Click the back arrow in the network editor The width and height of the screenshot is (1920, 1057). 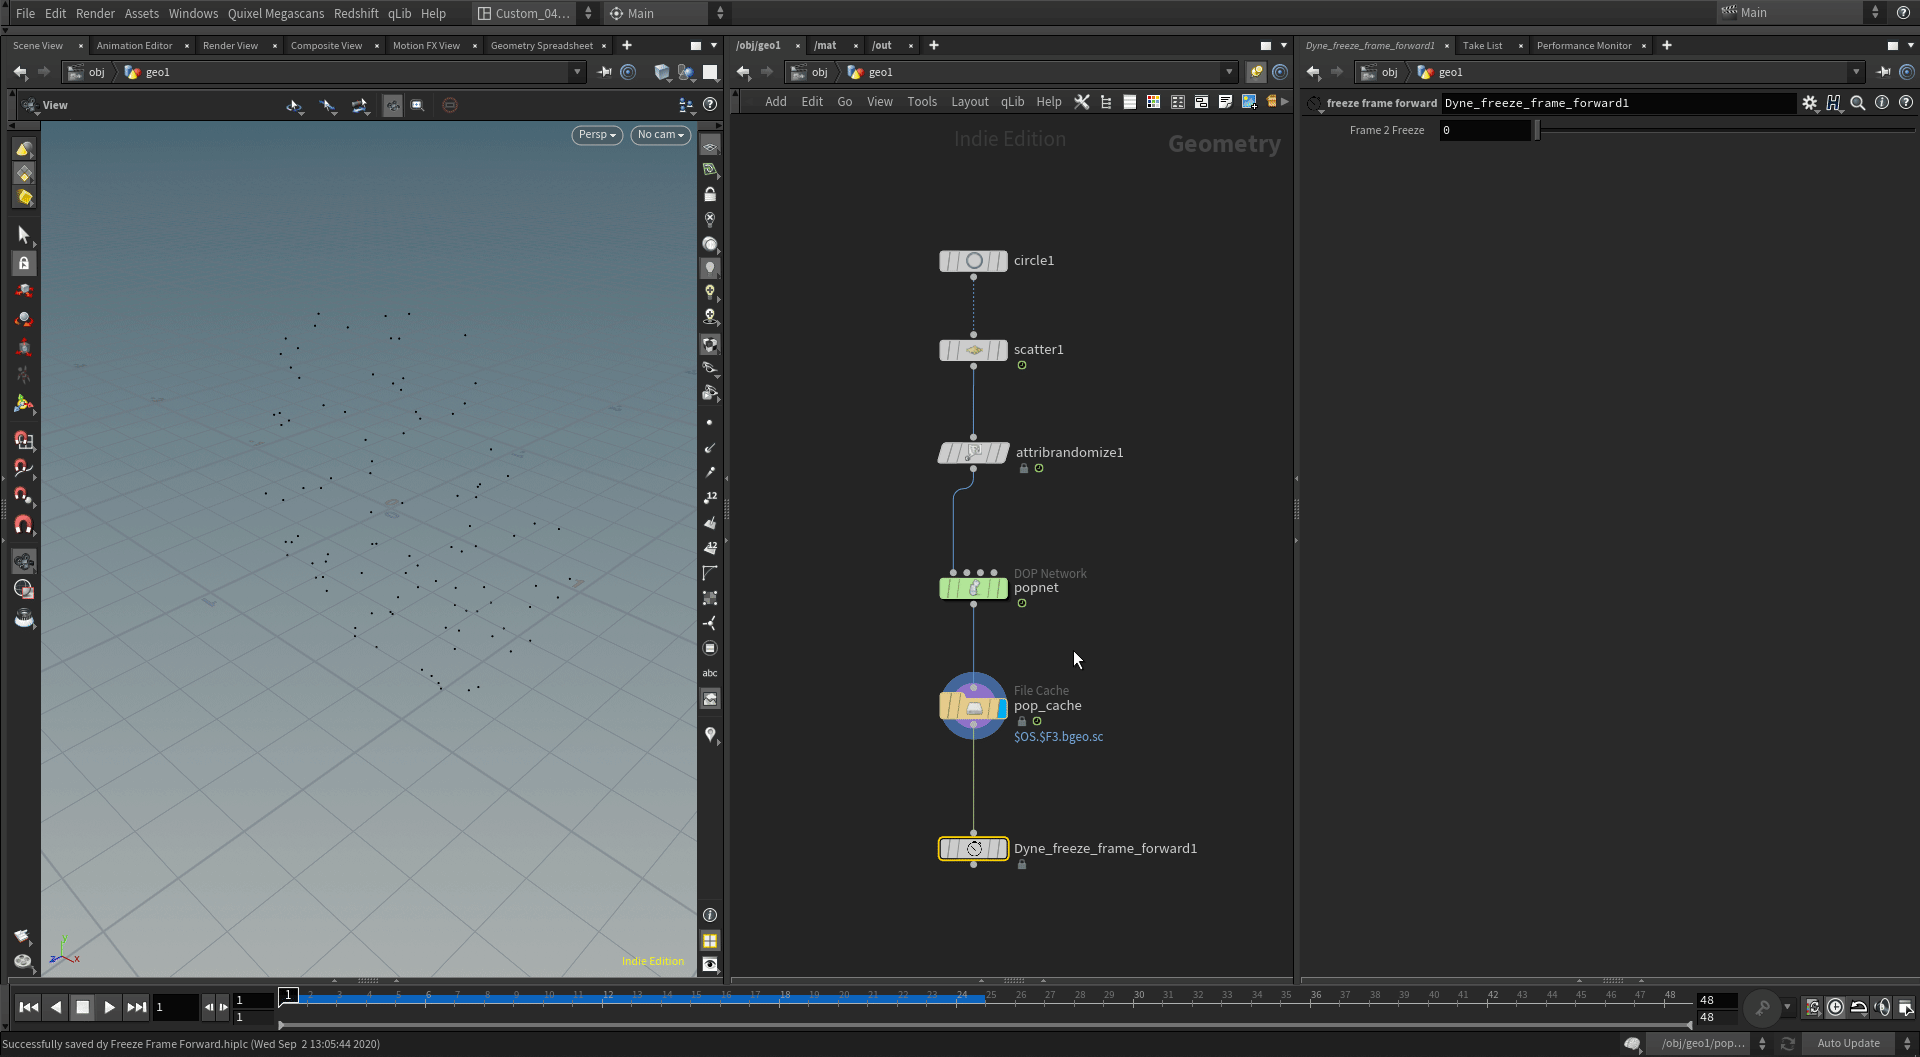click(743, 72)
